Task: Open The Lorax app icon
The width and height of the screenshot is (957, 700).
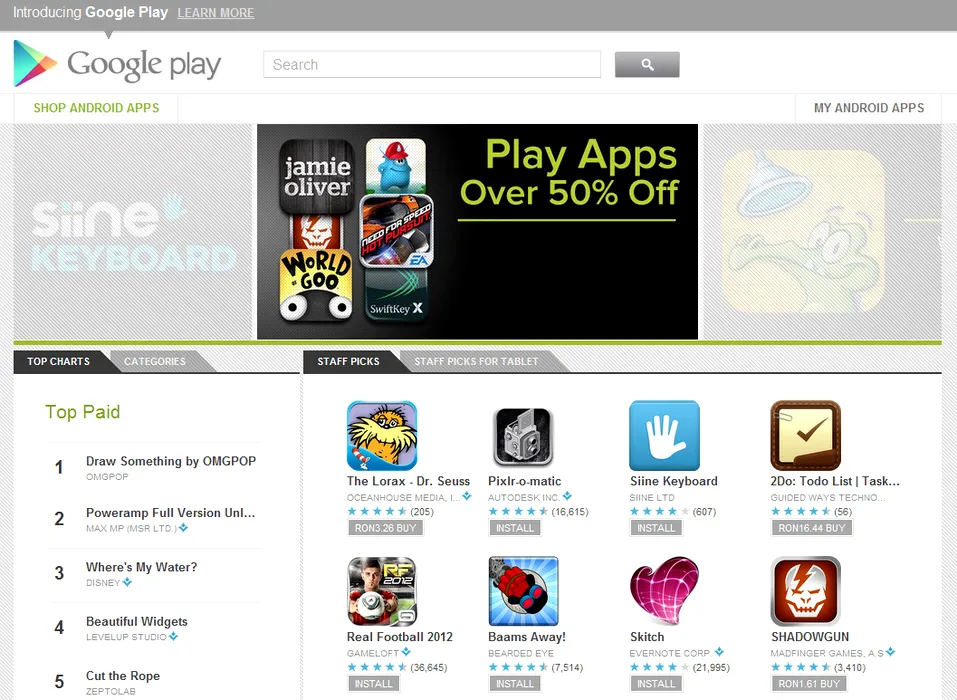Action: tap(382, 435)
